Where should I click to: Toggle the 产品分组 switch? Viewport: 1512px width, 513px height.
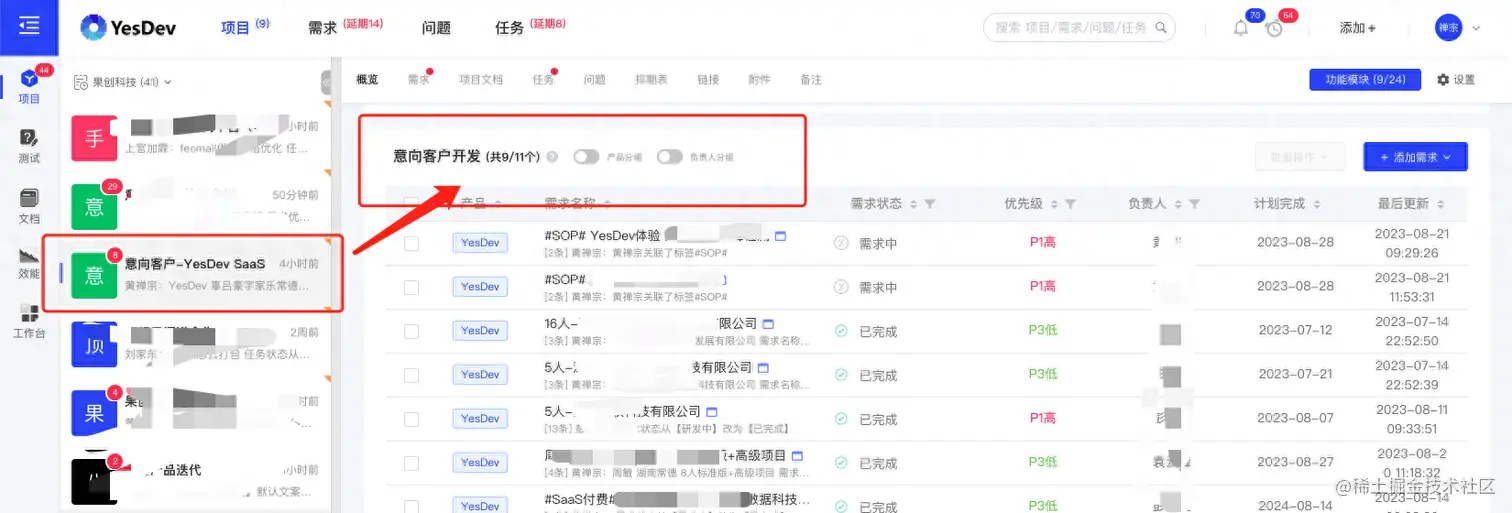click(x=586, y=157)
